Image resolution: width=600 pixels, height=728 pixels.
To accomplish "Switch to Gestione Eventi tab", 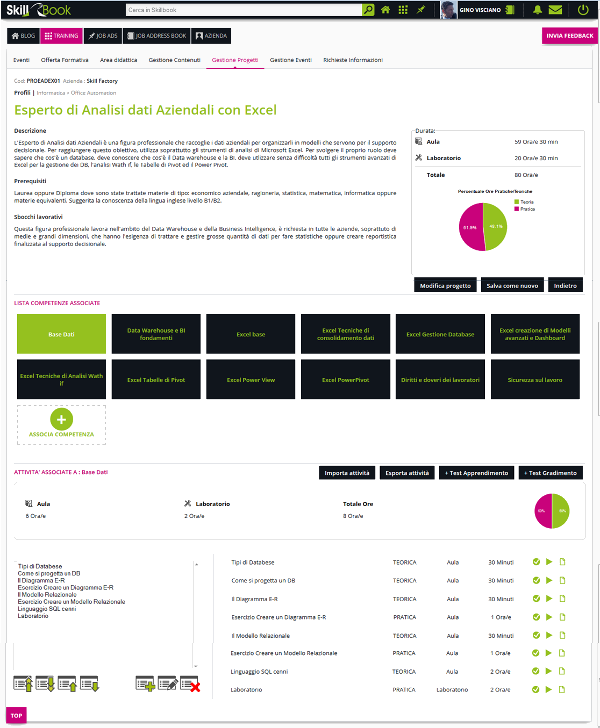I will (290, 60).
